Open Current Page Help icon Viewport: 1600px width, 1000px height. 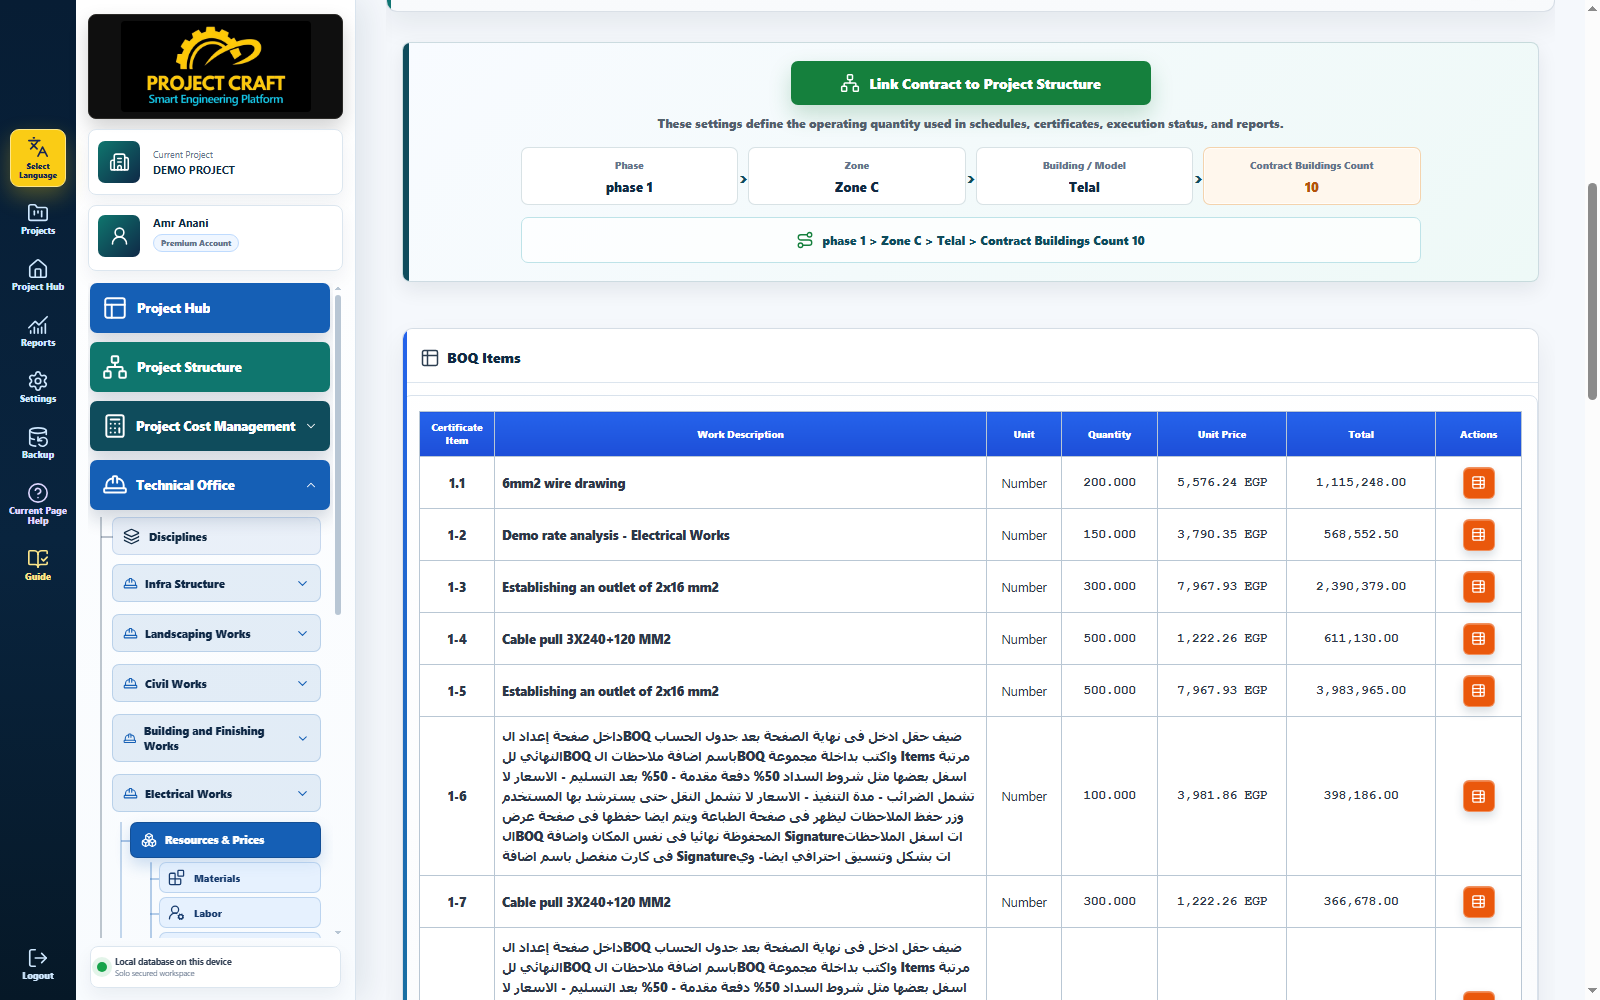click(38, 503)
